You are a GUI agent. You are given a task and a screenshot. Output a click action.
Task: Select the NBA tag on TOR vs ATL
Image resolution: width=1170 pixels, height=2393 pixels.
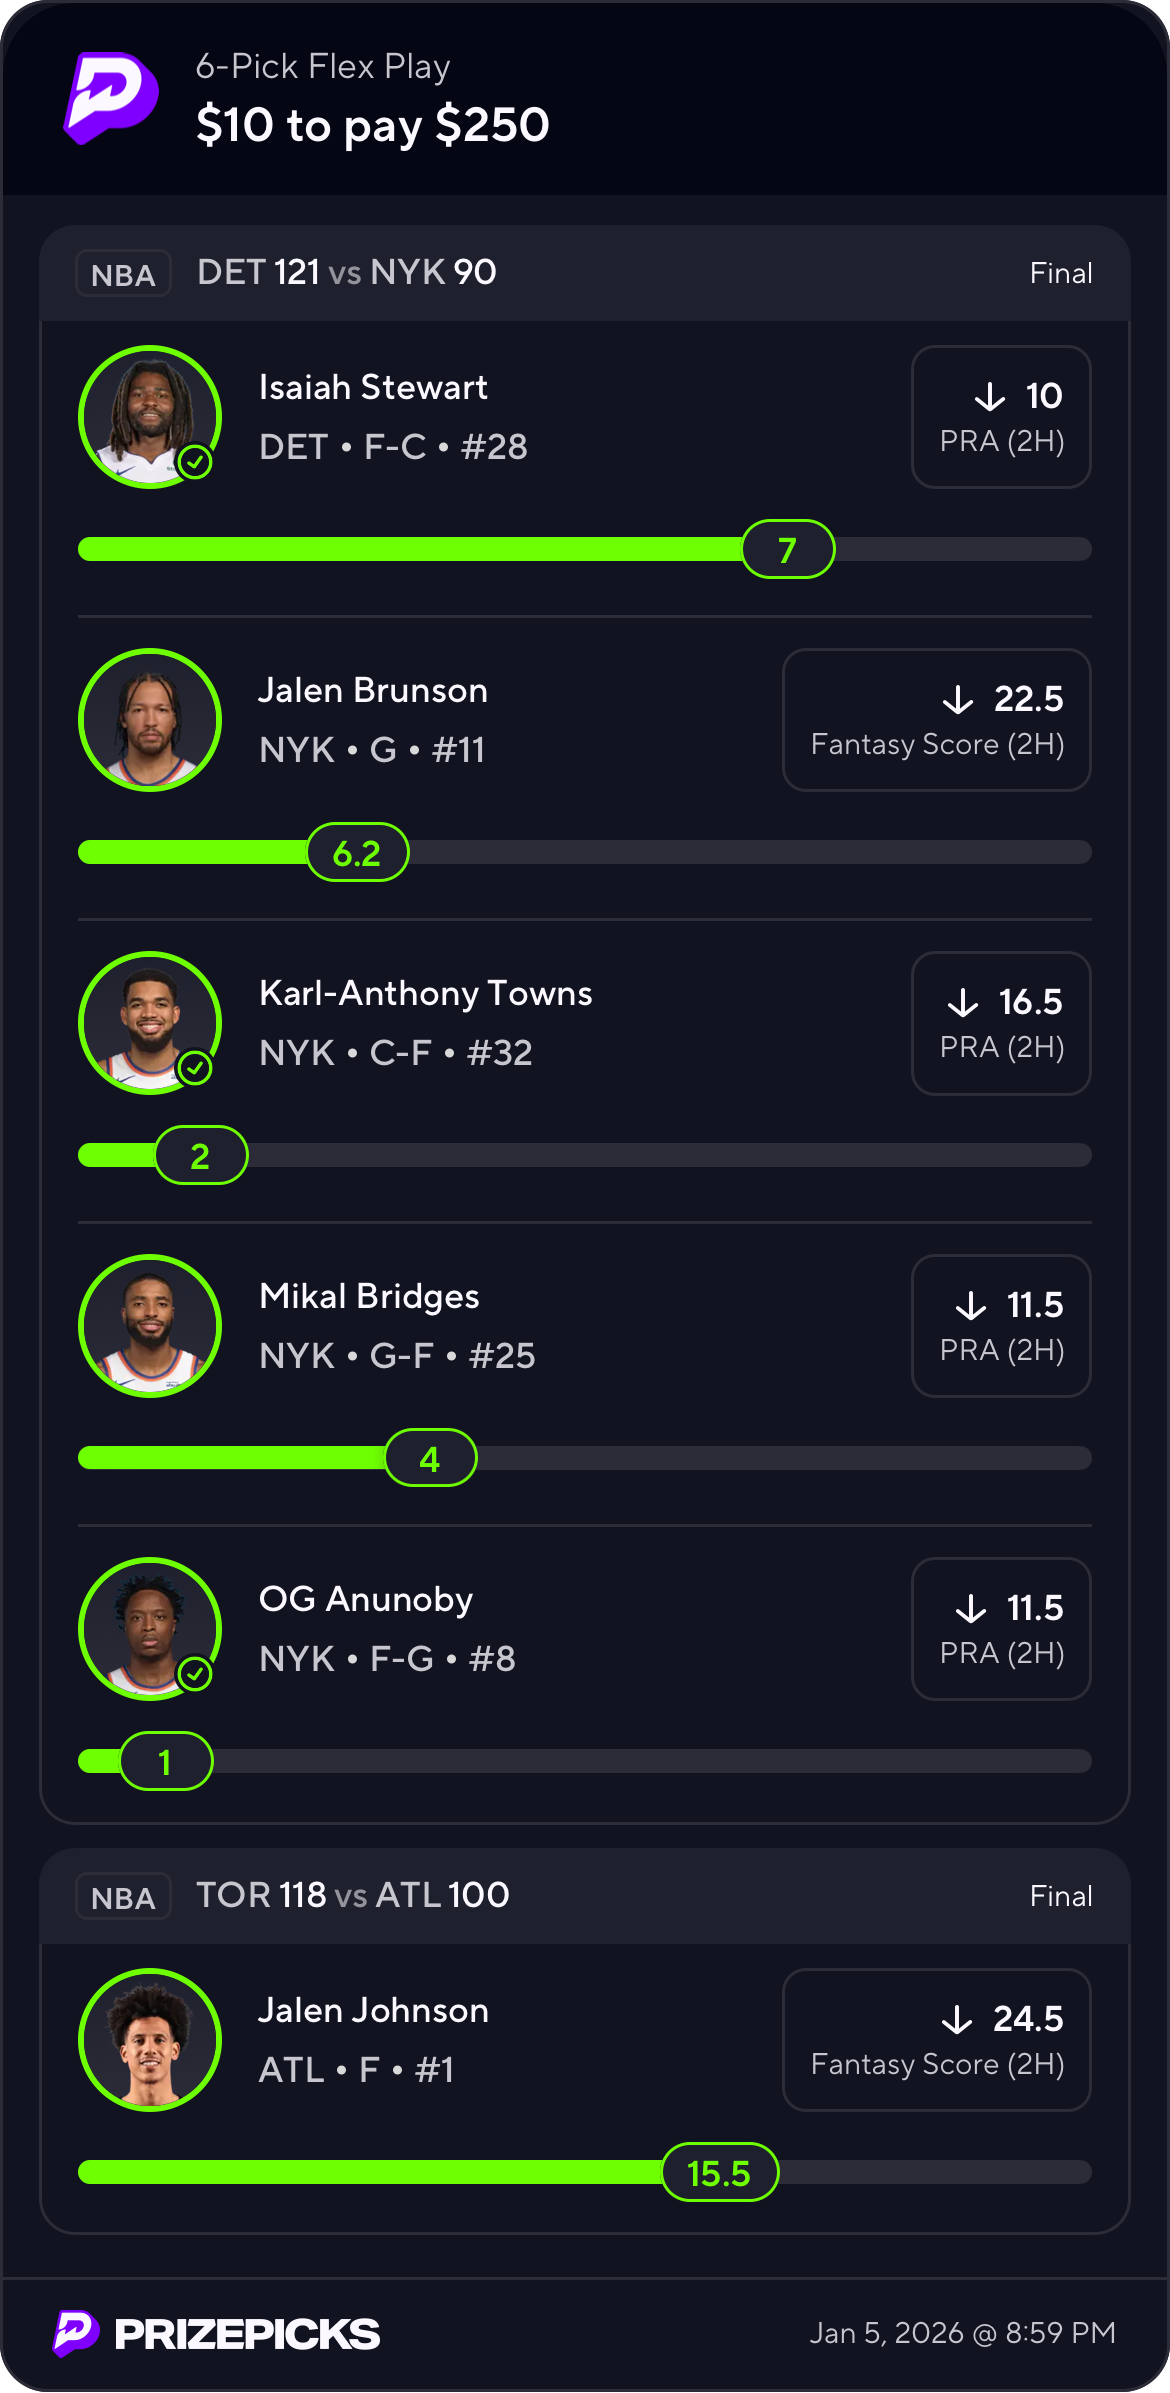tap(123, 1897)
